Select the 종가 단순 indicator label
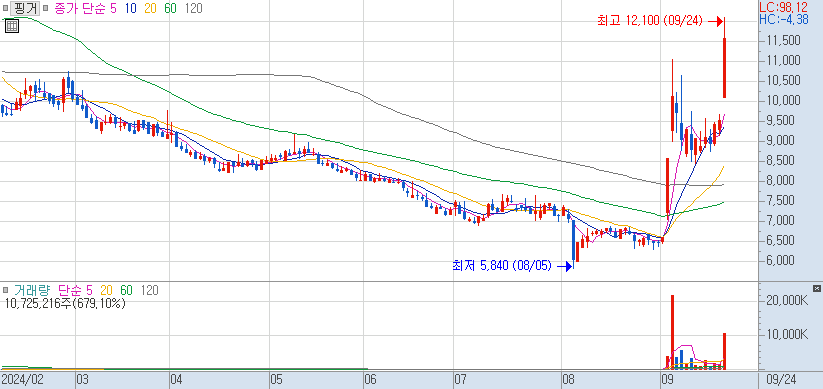Viewport: 823px width, 389px height. click(79, 8)
